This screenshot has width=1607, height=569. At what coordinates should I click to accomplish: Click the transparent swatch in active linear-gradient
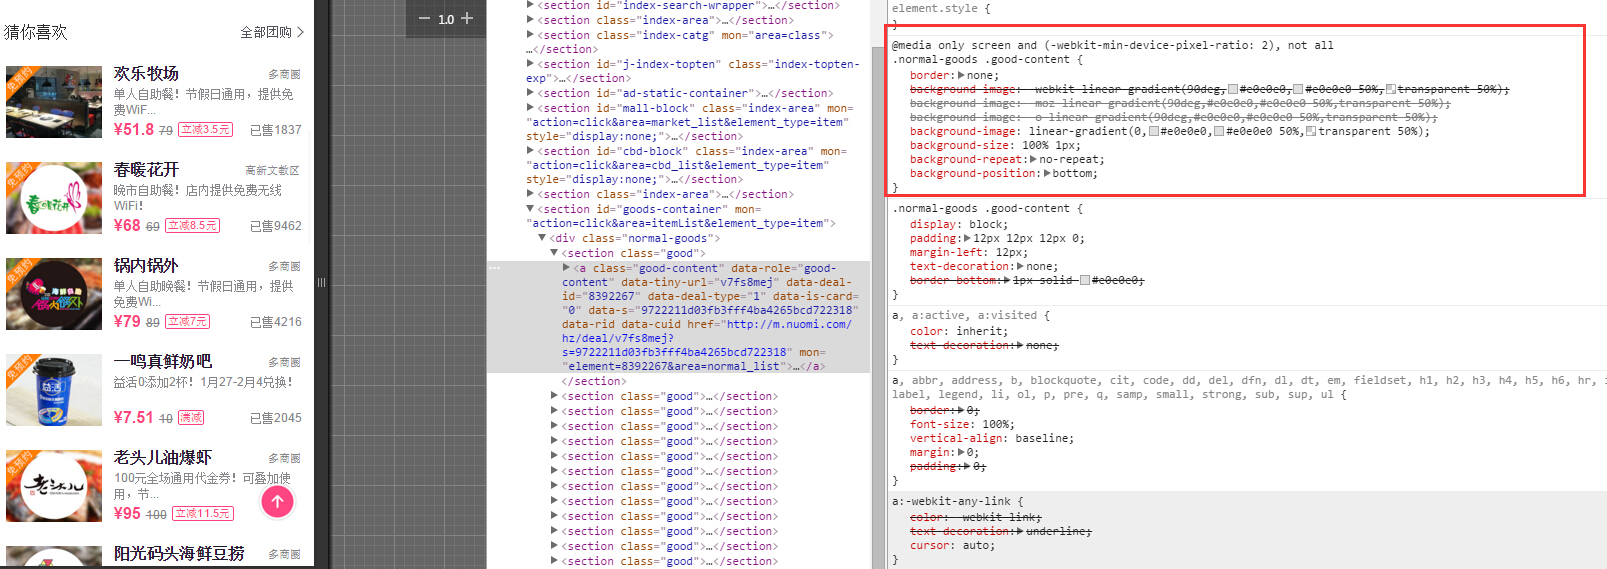(1312, 131)
